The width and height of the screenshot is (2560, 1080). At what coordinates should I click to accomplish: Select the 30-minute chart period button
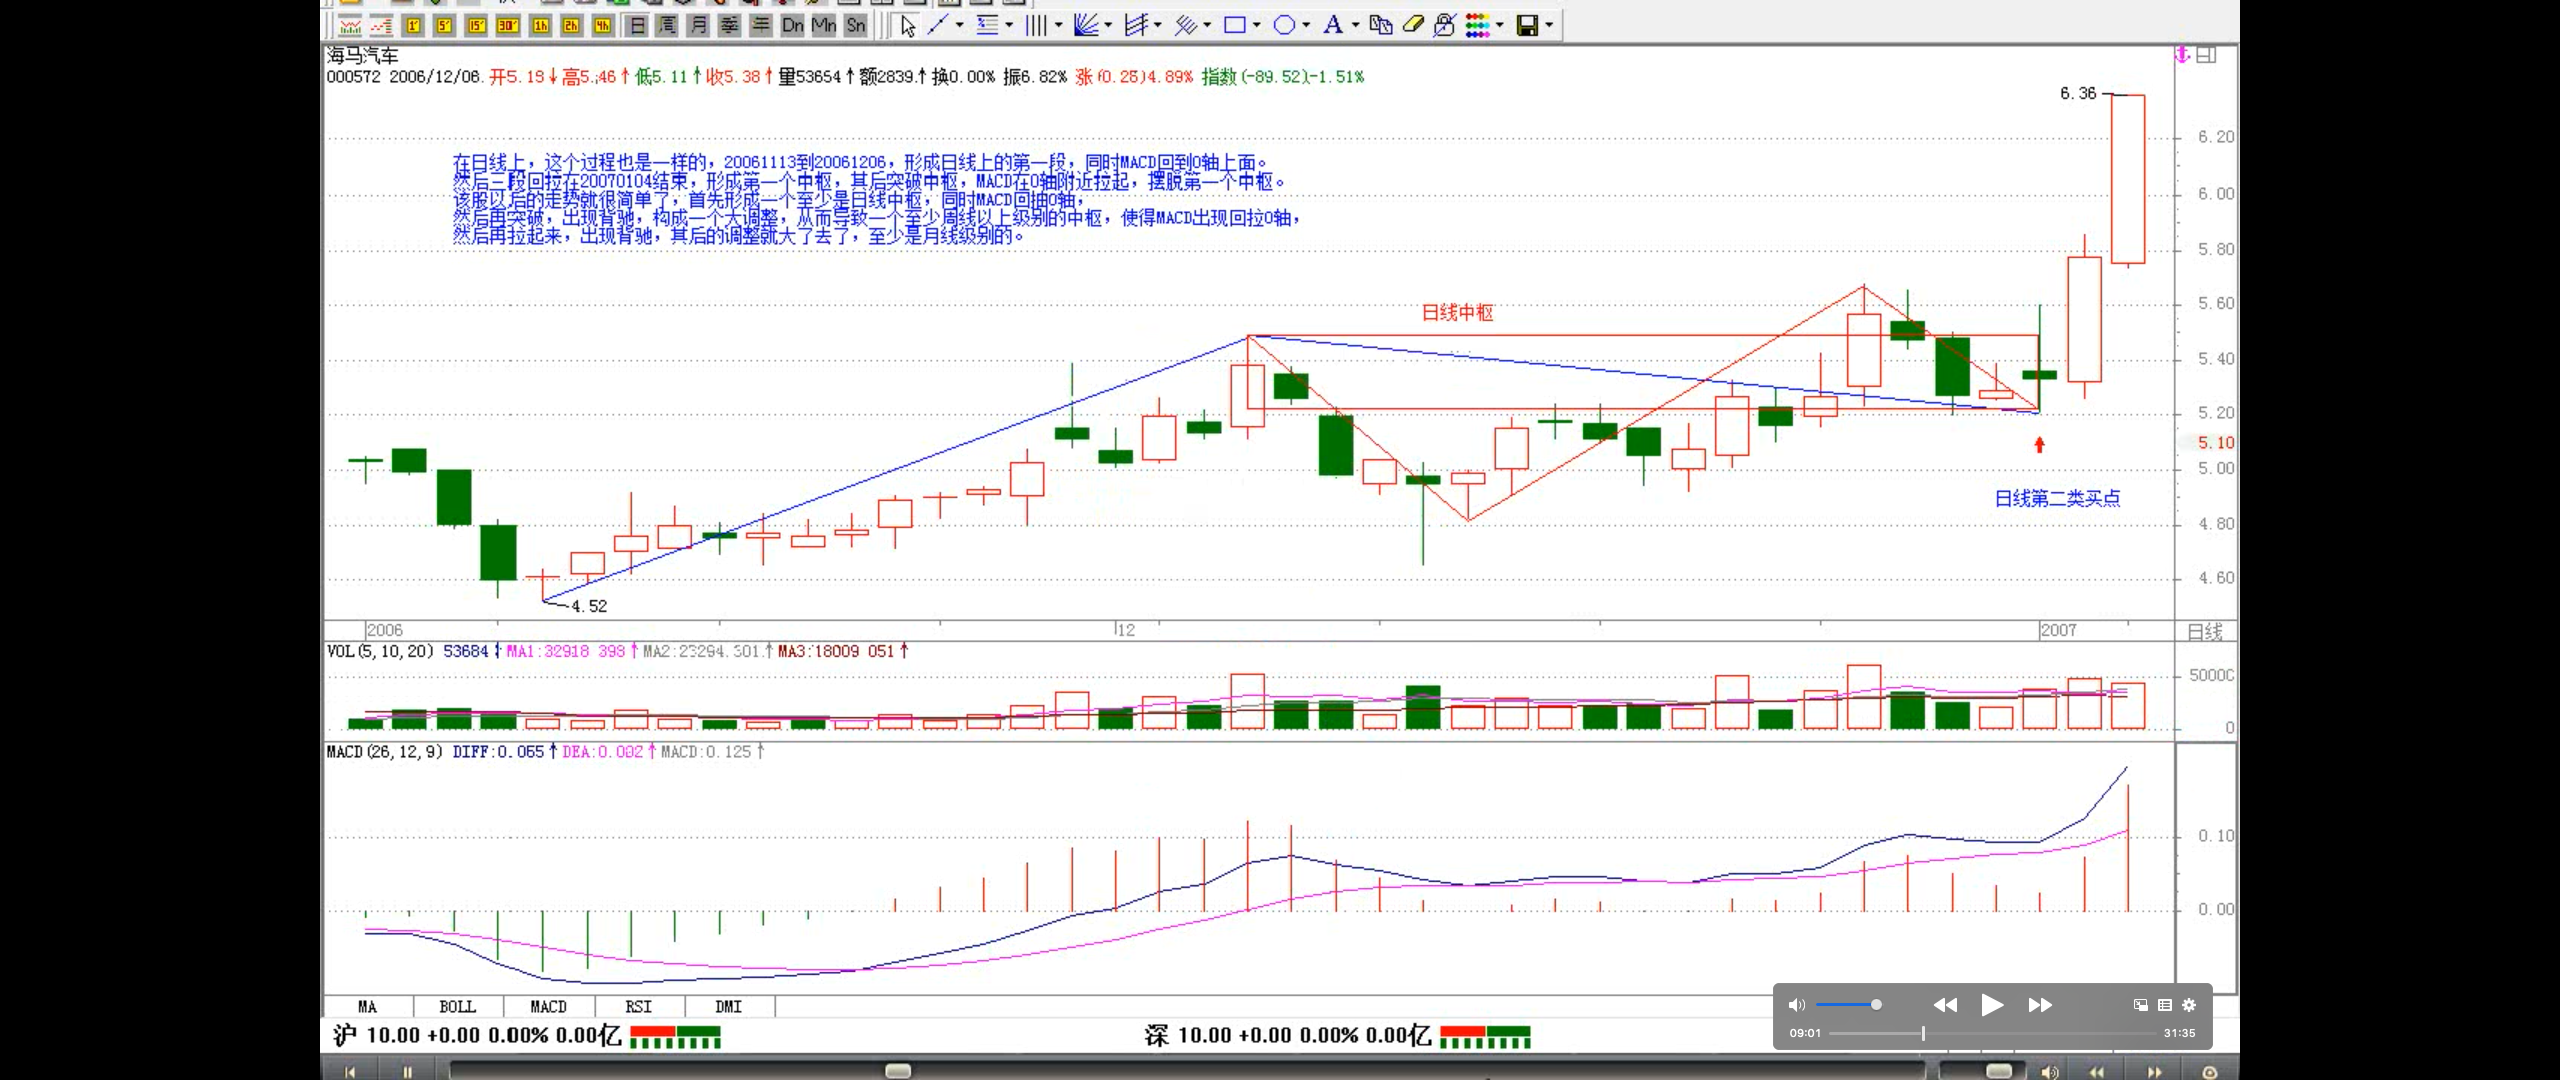(x=508, y=26)
